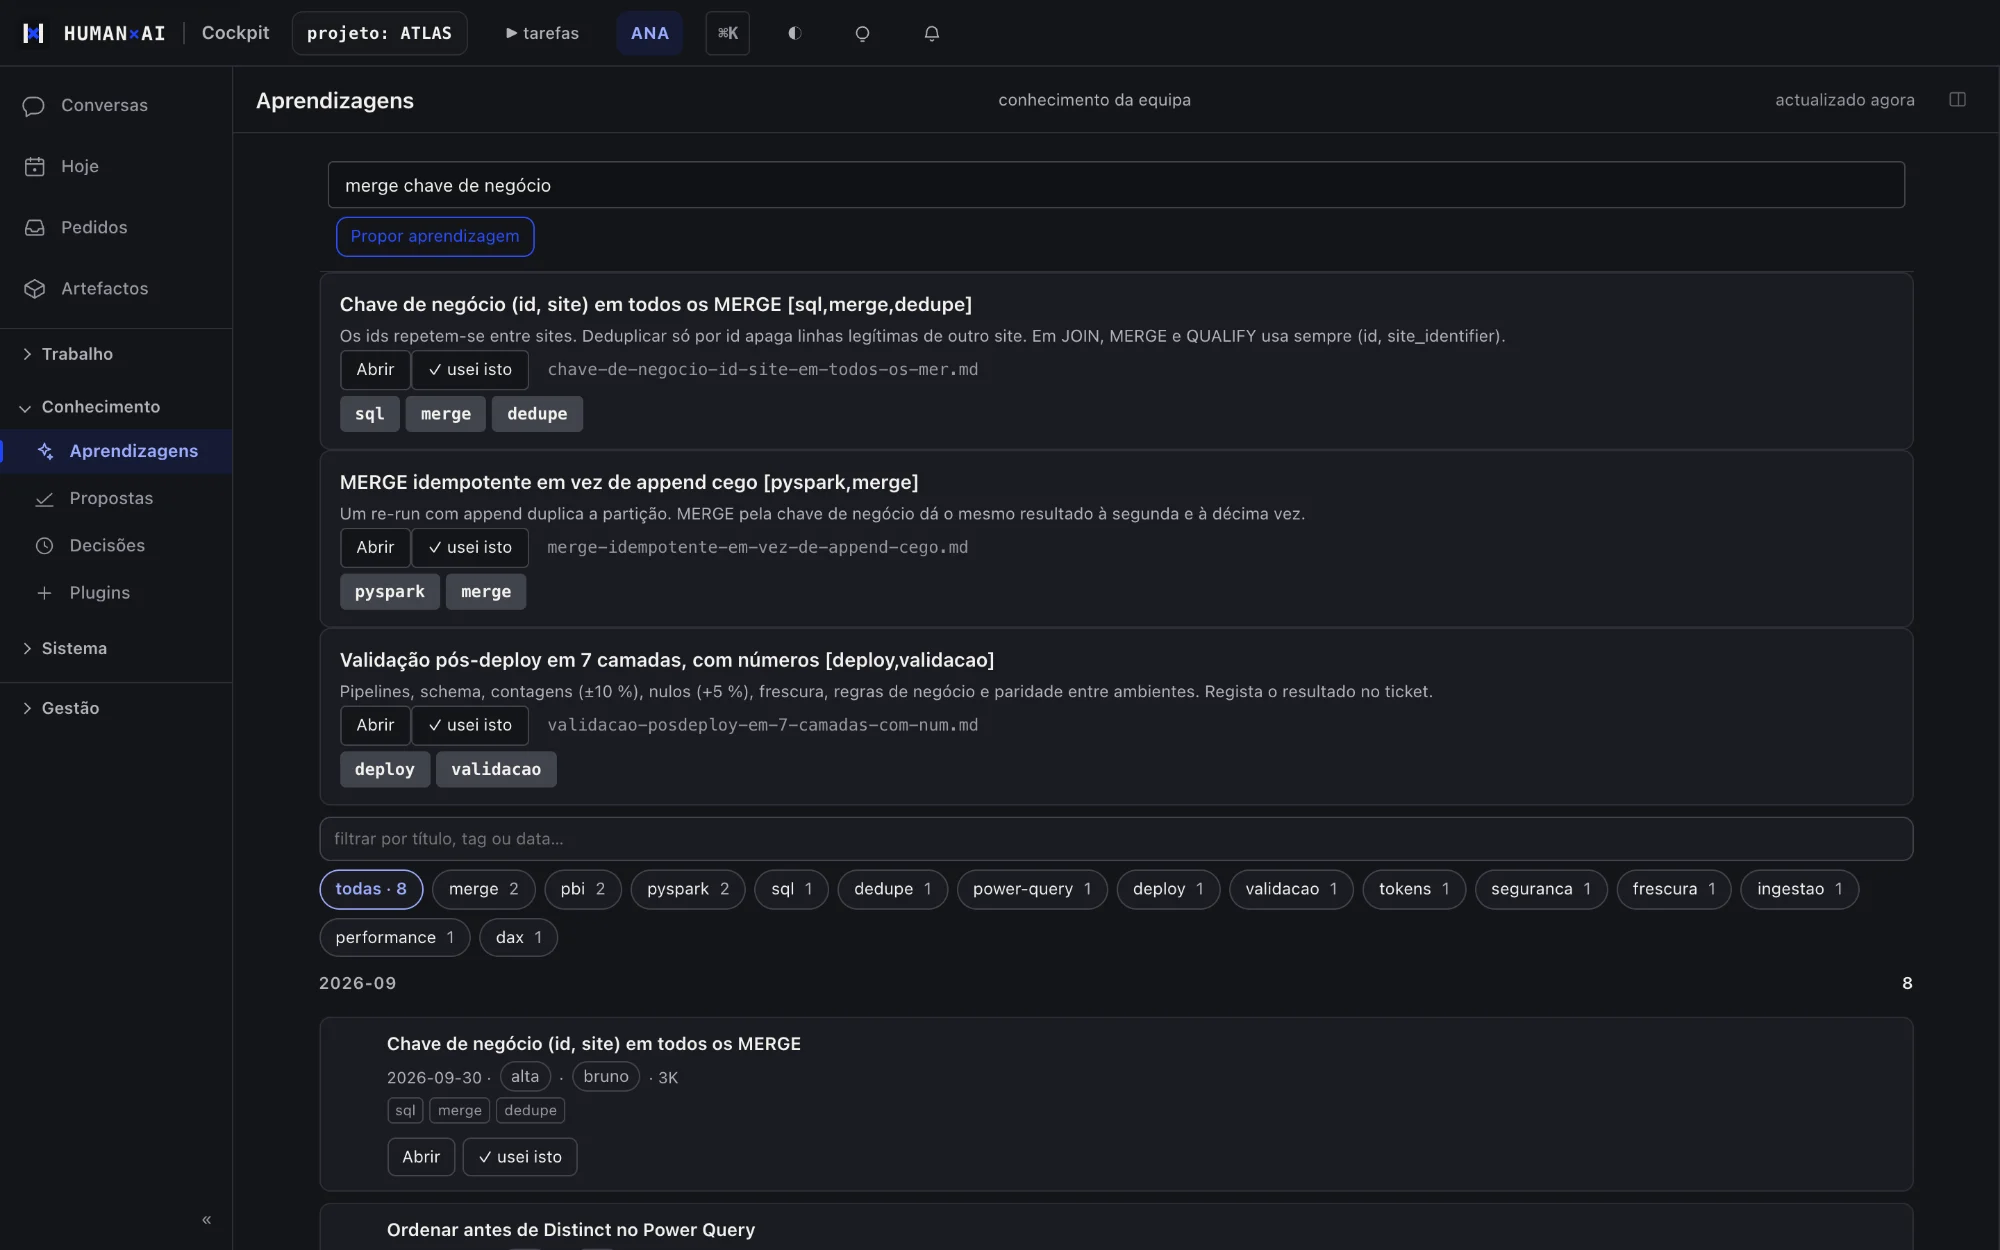
Task: Click the ANA user button
Action: tap(649, 33)
